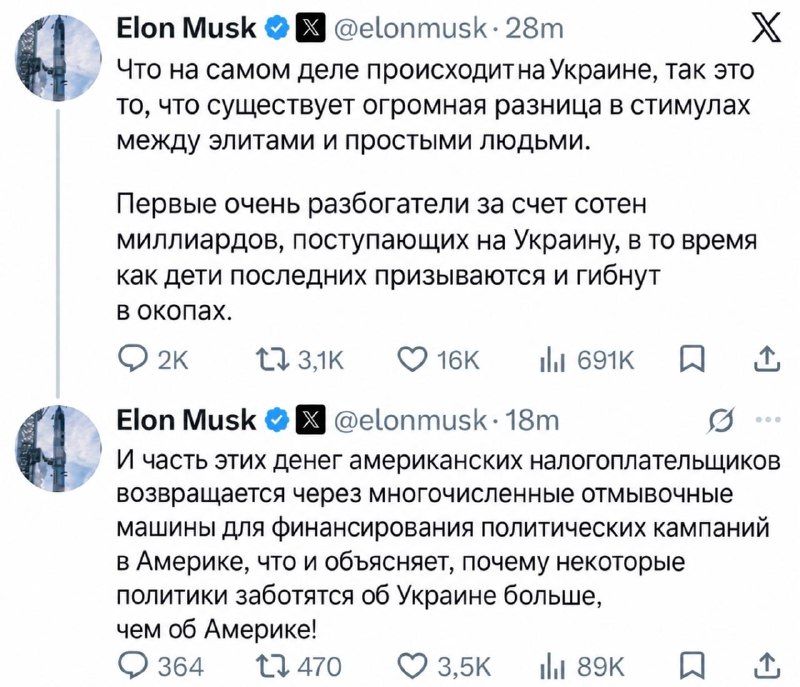This screenshot has height=687, width=800.
Task: View analytics showing 89K views
Action: (x=582, y=666)
